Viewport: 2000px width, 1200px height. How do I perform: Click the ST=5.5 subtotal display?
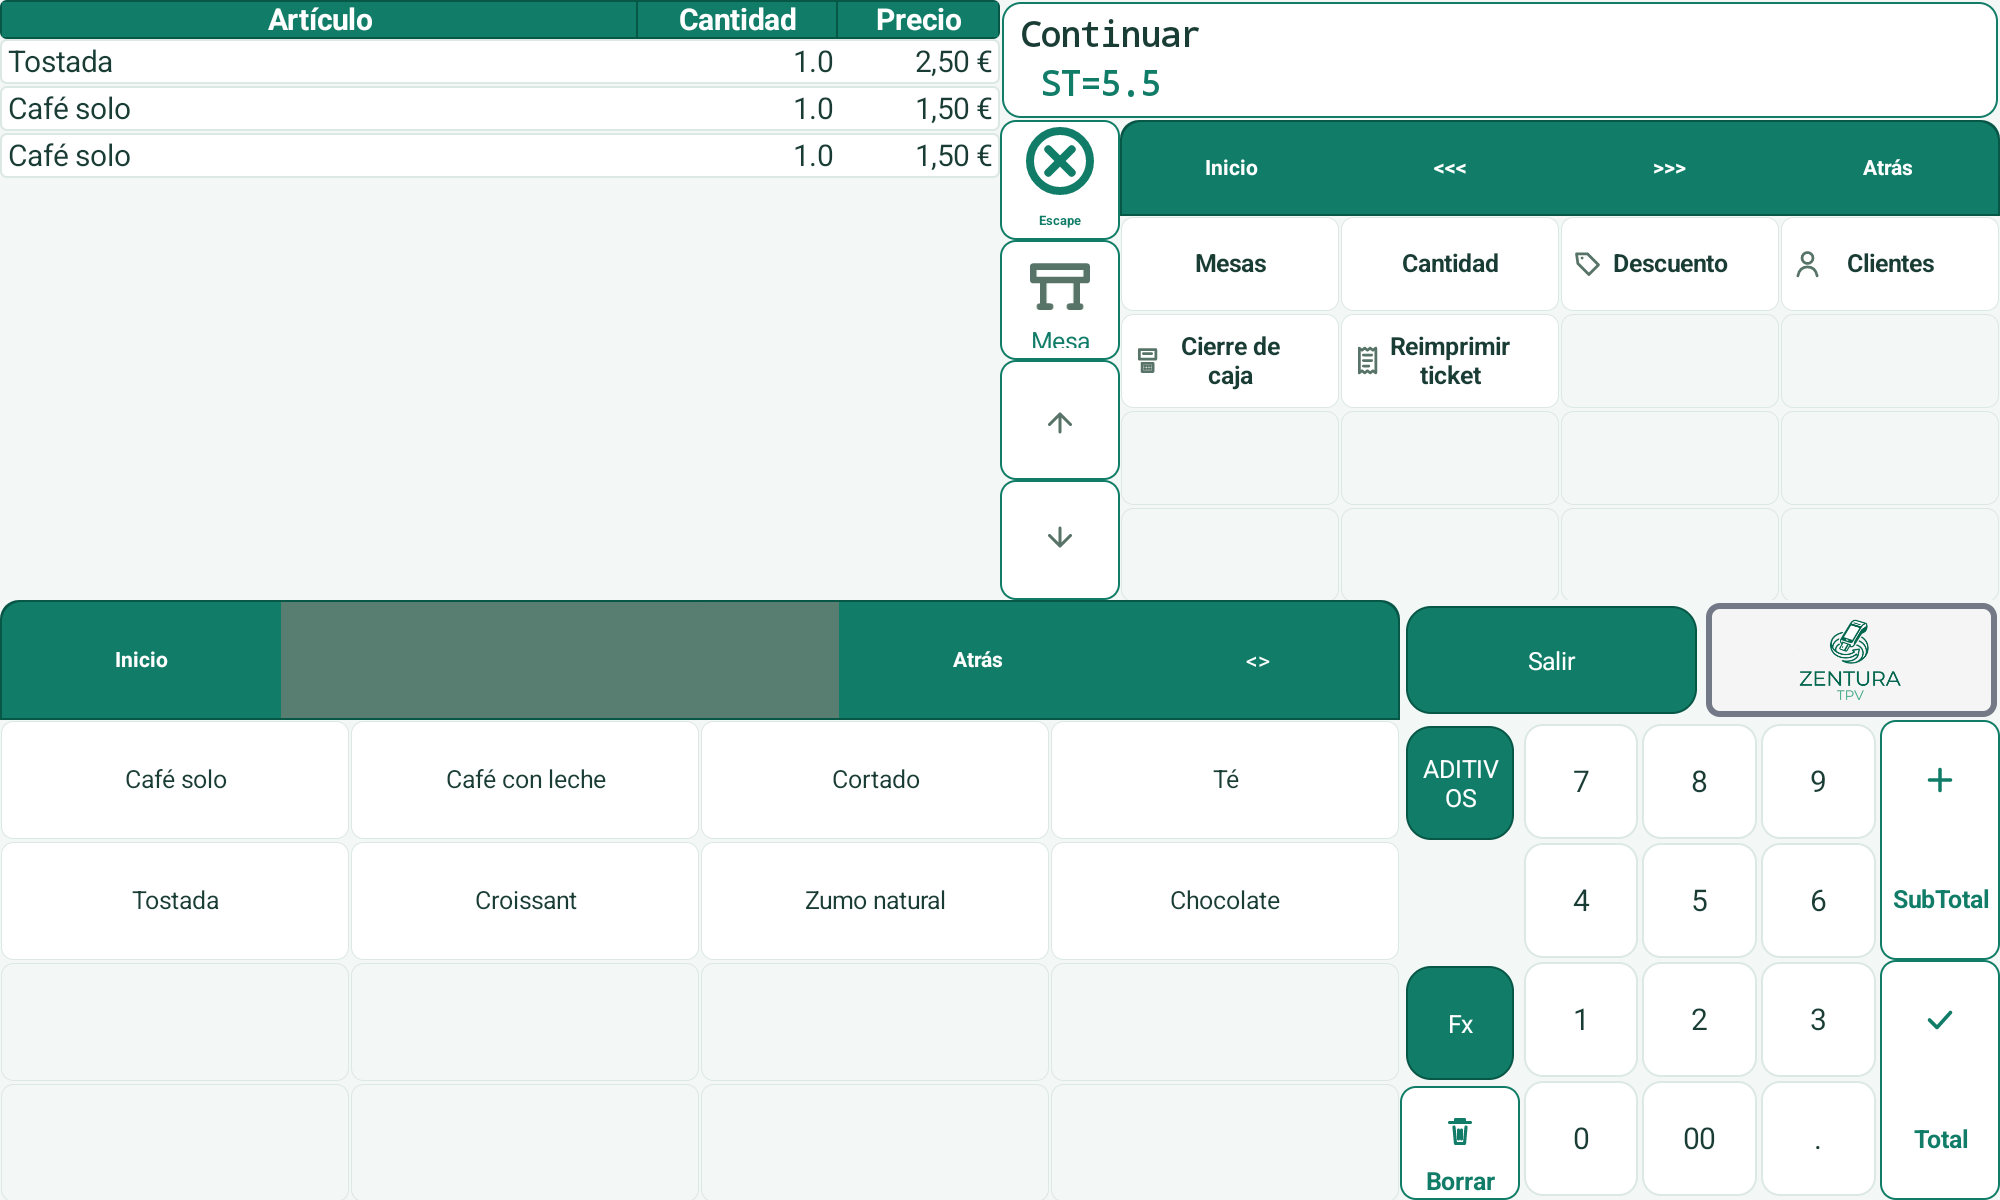1100,84
